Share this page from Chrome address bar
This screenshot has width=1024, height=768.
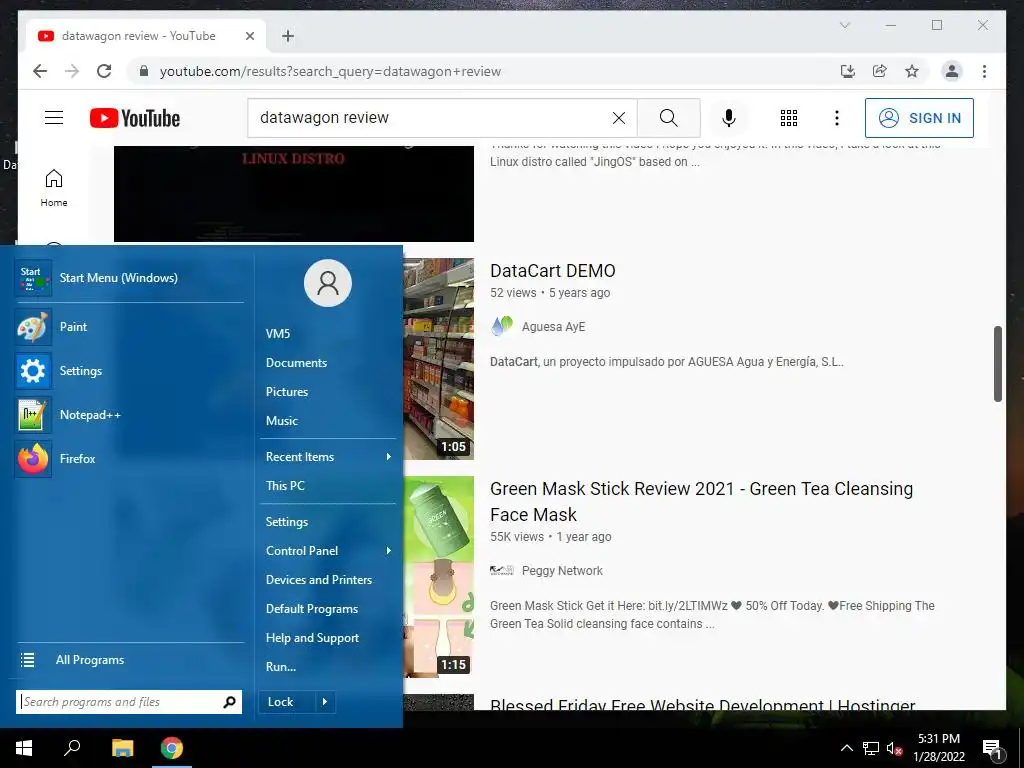880,71
